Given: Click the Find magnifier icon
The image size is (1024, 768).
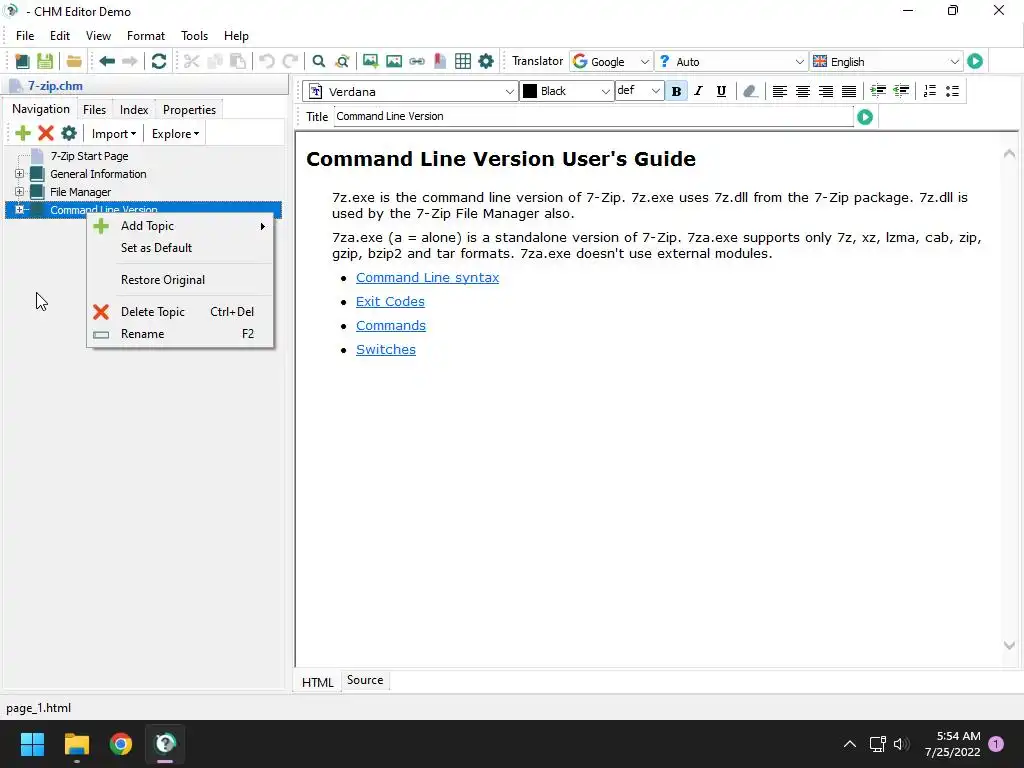Looking at the screenshot, I should (319, 61).
